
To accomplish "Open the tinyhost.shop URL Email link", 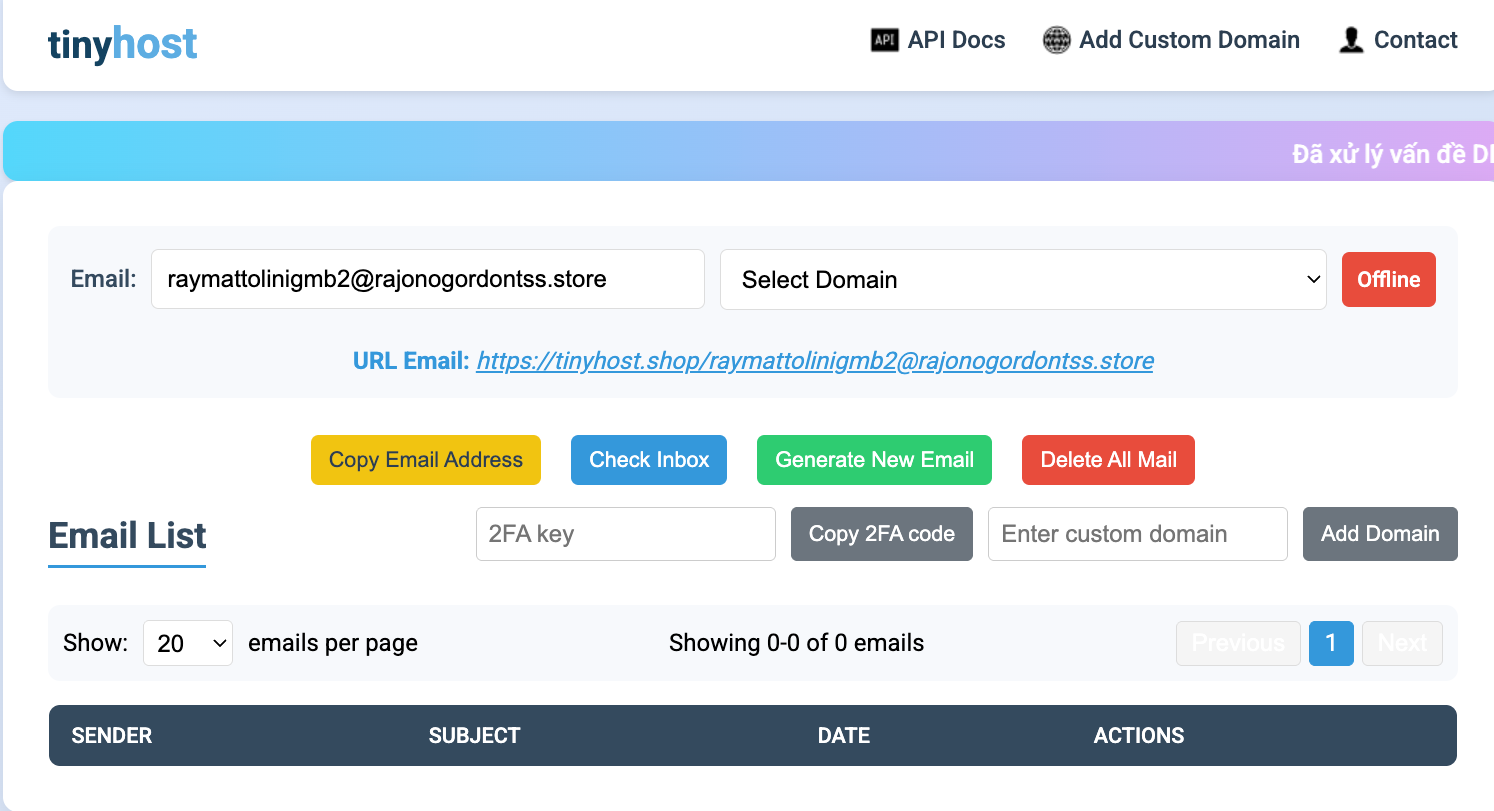I will pyautogui.click(x=815, y=360).
